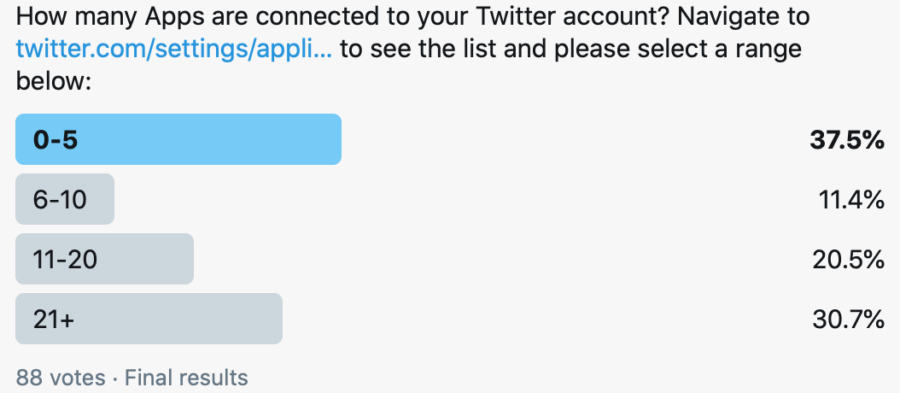This screenshot has height=393, width=900.
Task: Click the '6-10' option label text
Action: pyautogui.click(x=60, y=200)
